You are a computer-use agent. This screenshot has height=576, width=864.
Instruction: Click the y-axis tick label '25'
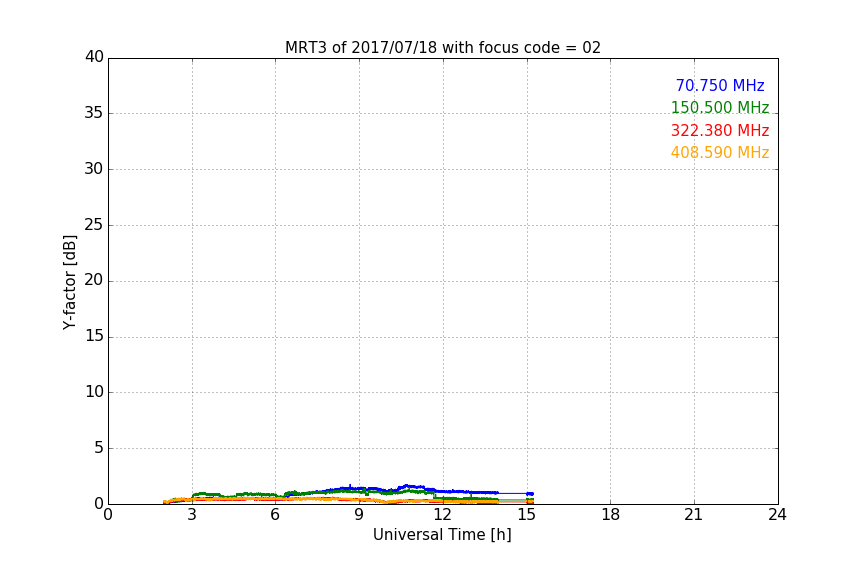(x=94, y=224)
